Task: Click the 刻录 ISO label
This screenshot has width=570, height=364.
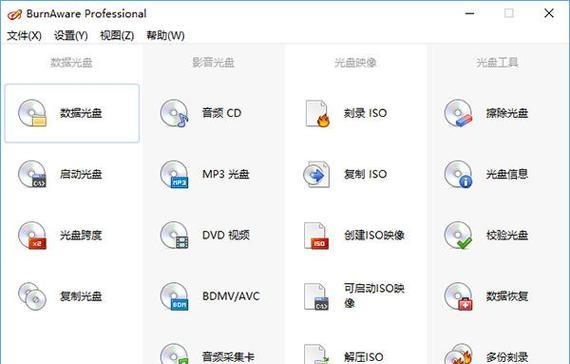Action: tap(365, 113)
